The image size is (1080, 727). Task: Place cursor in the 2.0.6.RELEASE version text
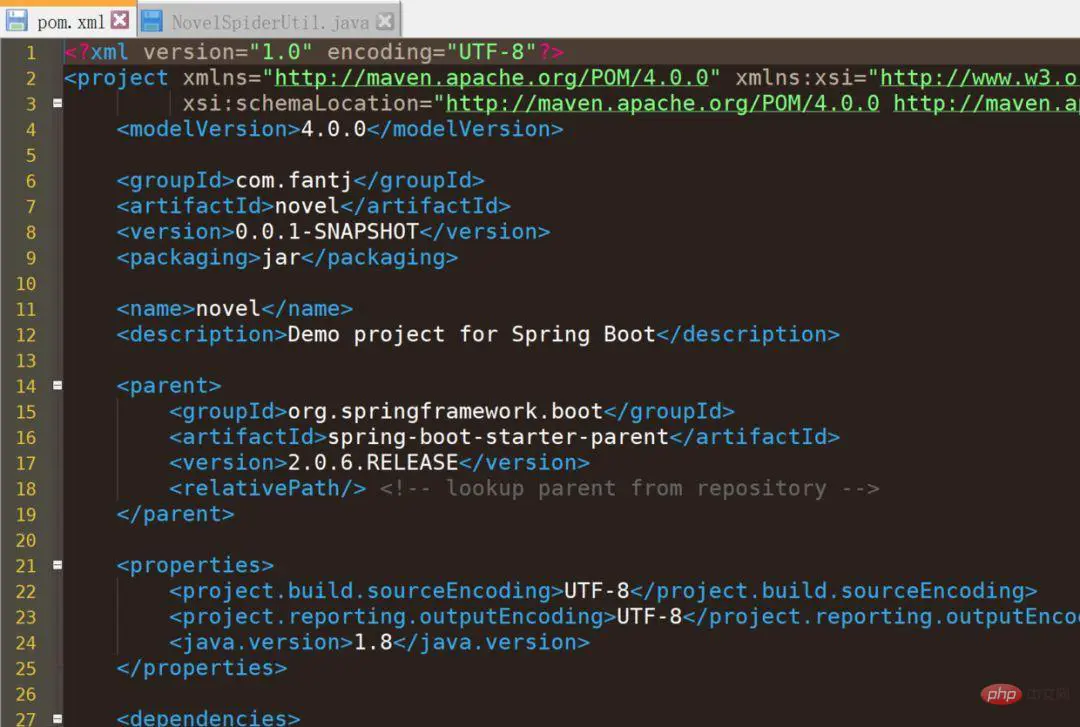tap(373, 462)
